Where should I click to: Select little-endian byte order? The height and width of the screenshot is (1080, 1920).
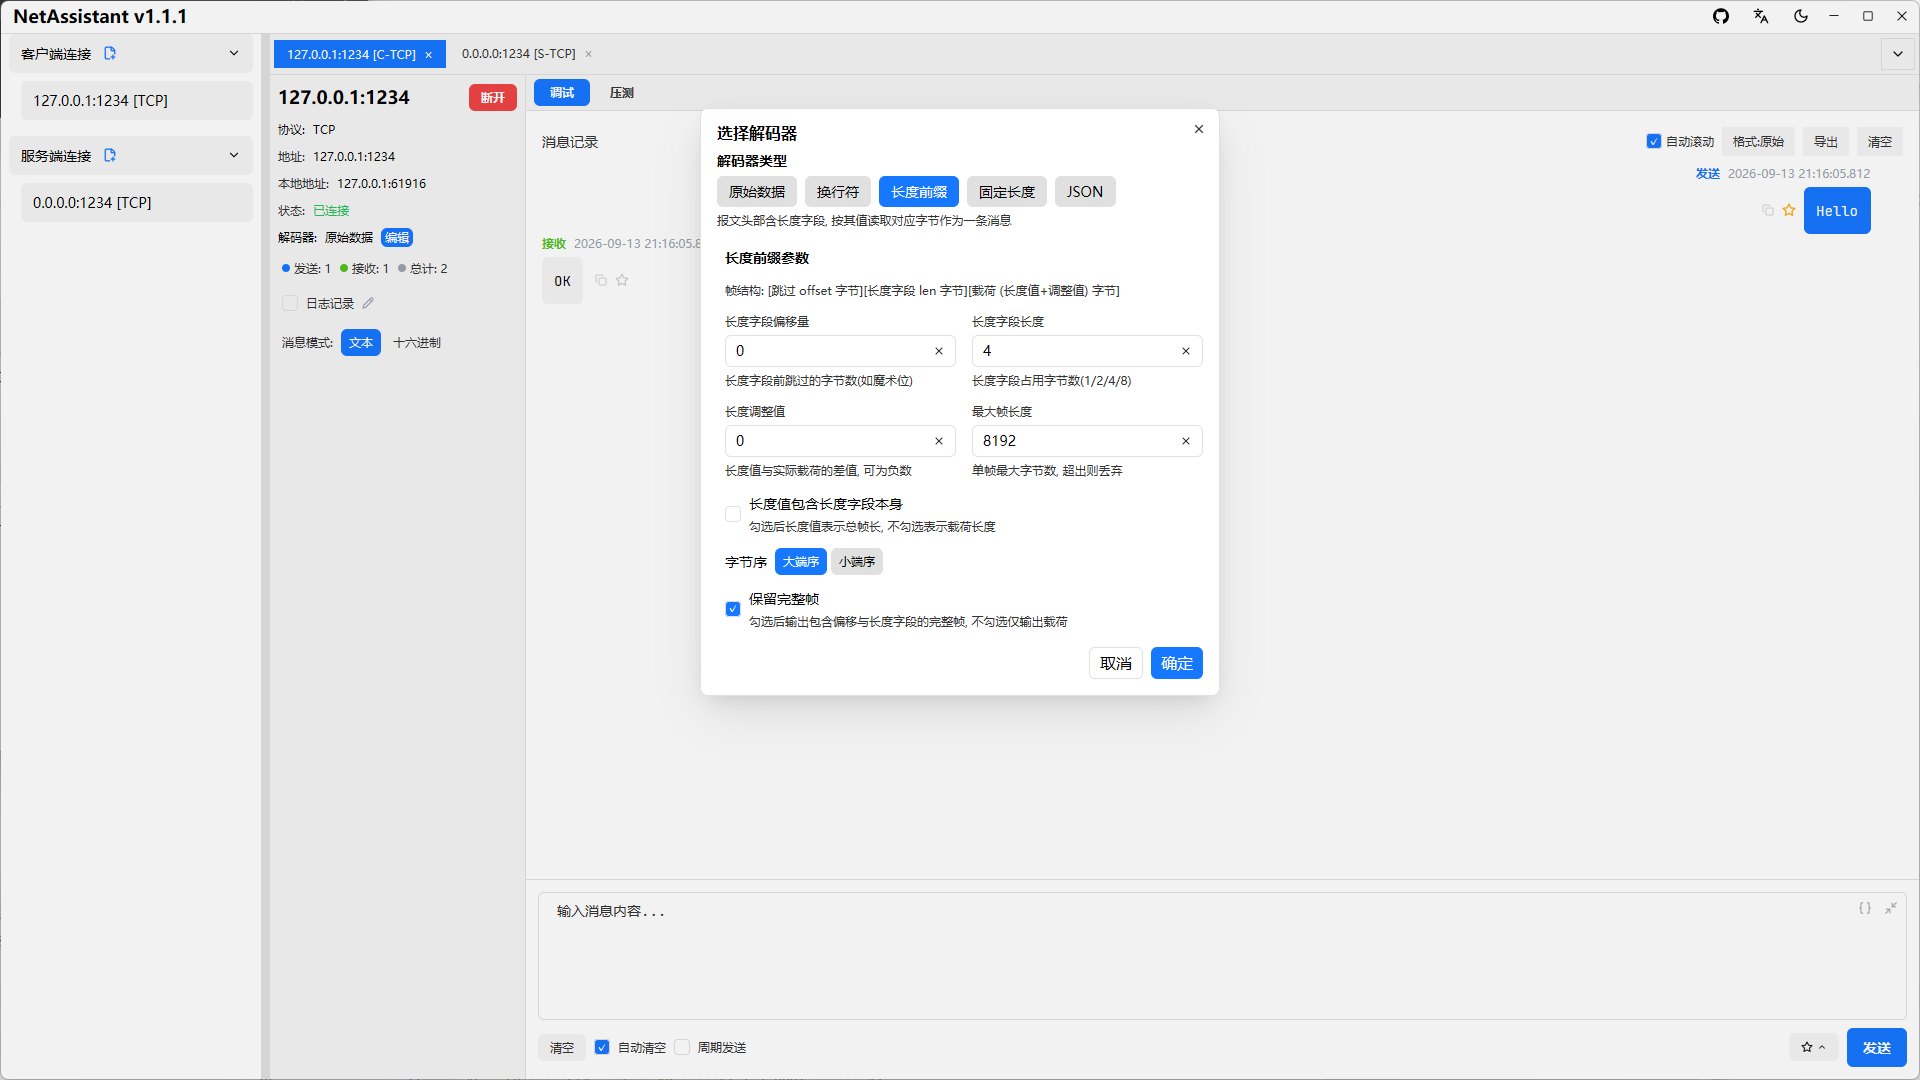[x=857, y=562]
